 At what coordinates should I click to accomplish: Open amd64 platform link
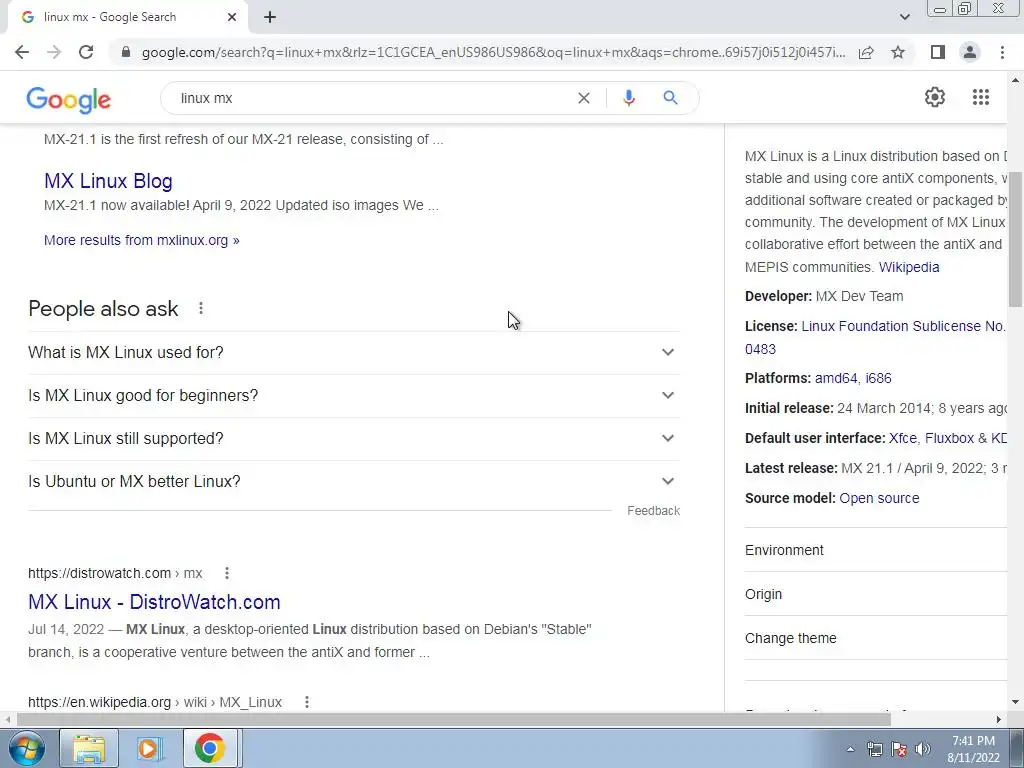coord(836,378)
